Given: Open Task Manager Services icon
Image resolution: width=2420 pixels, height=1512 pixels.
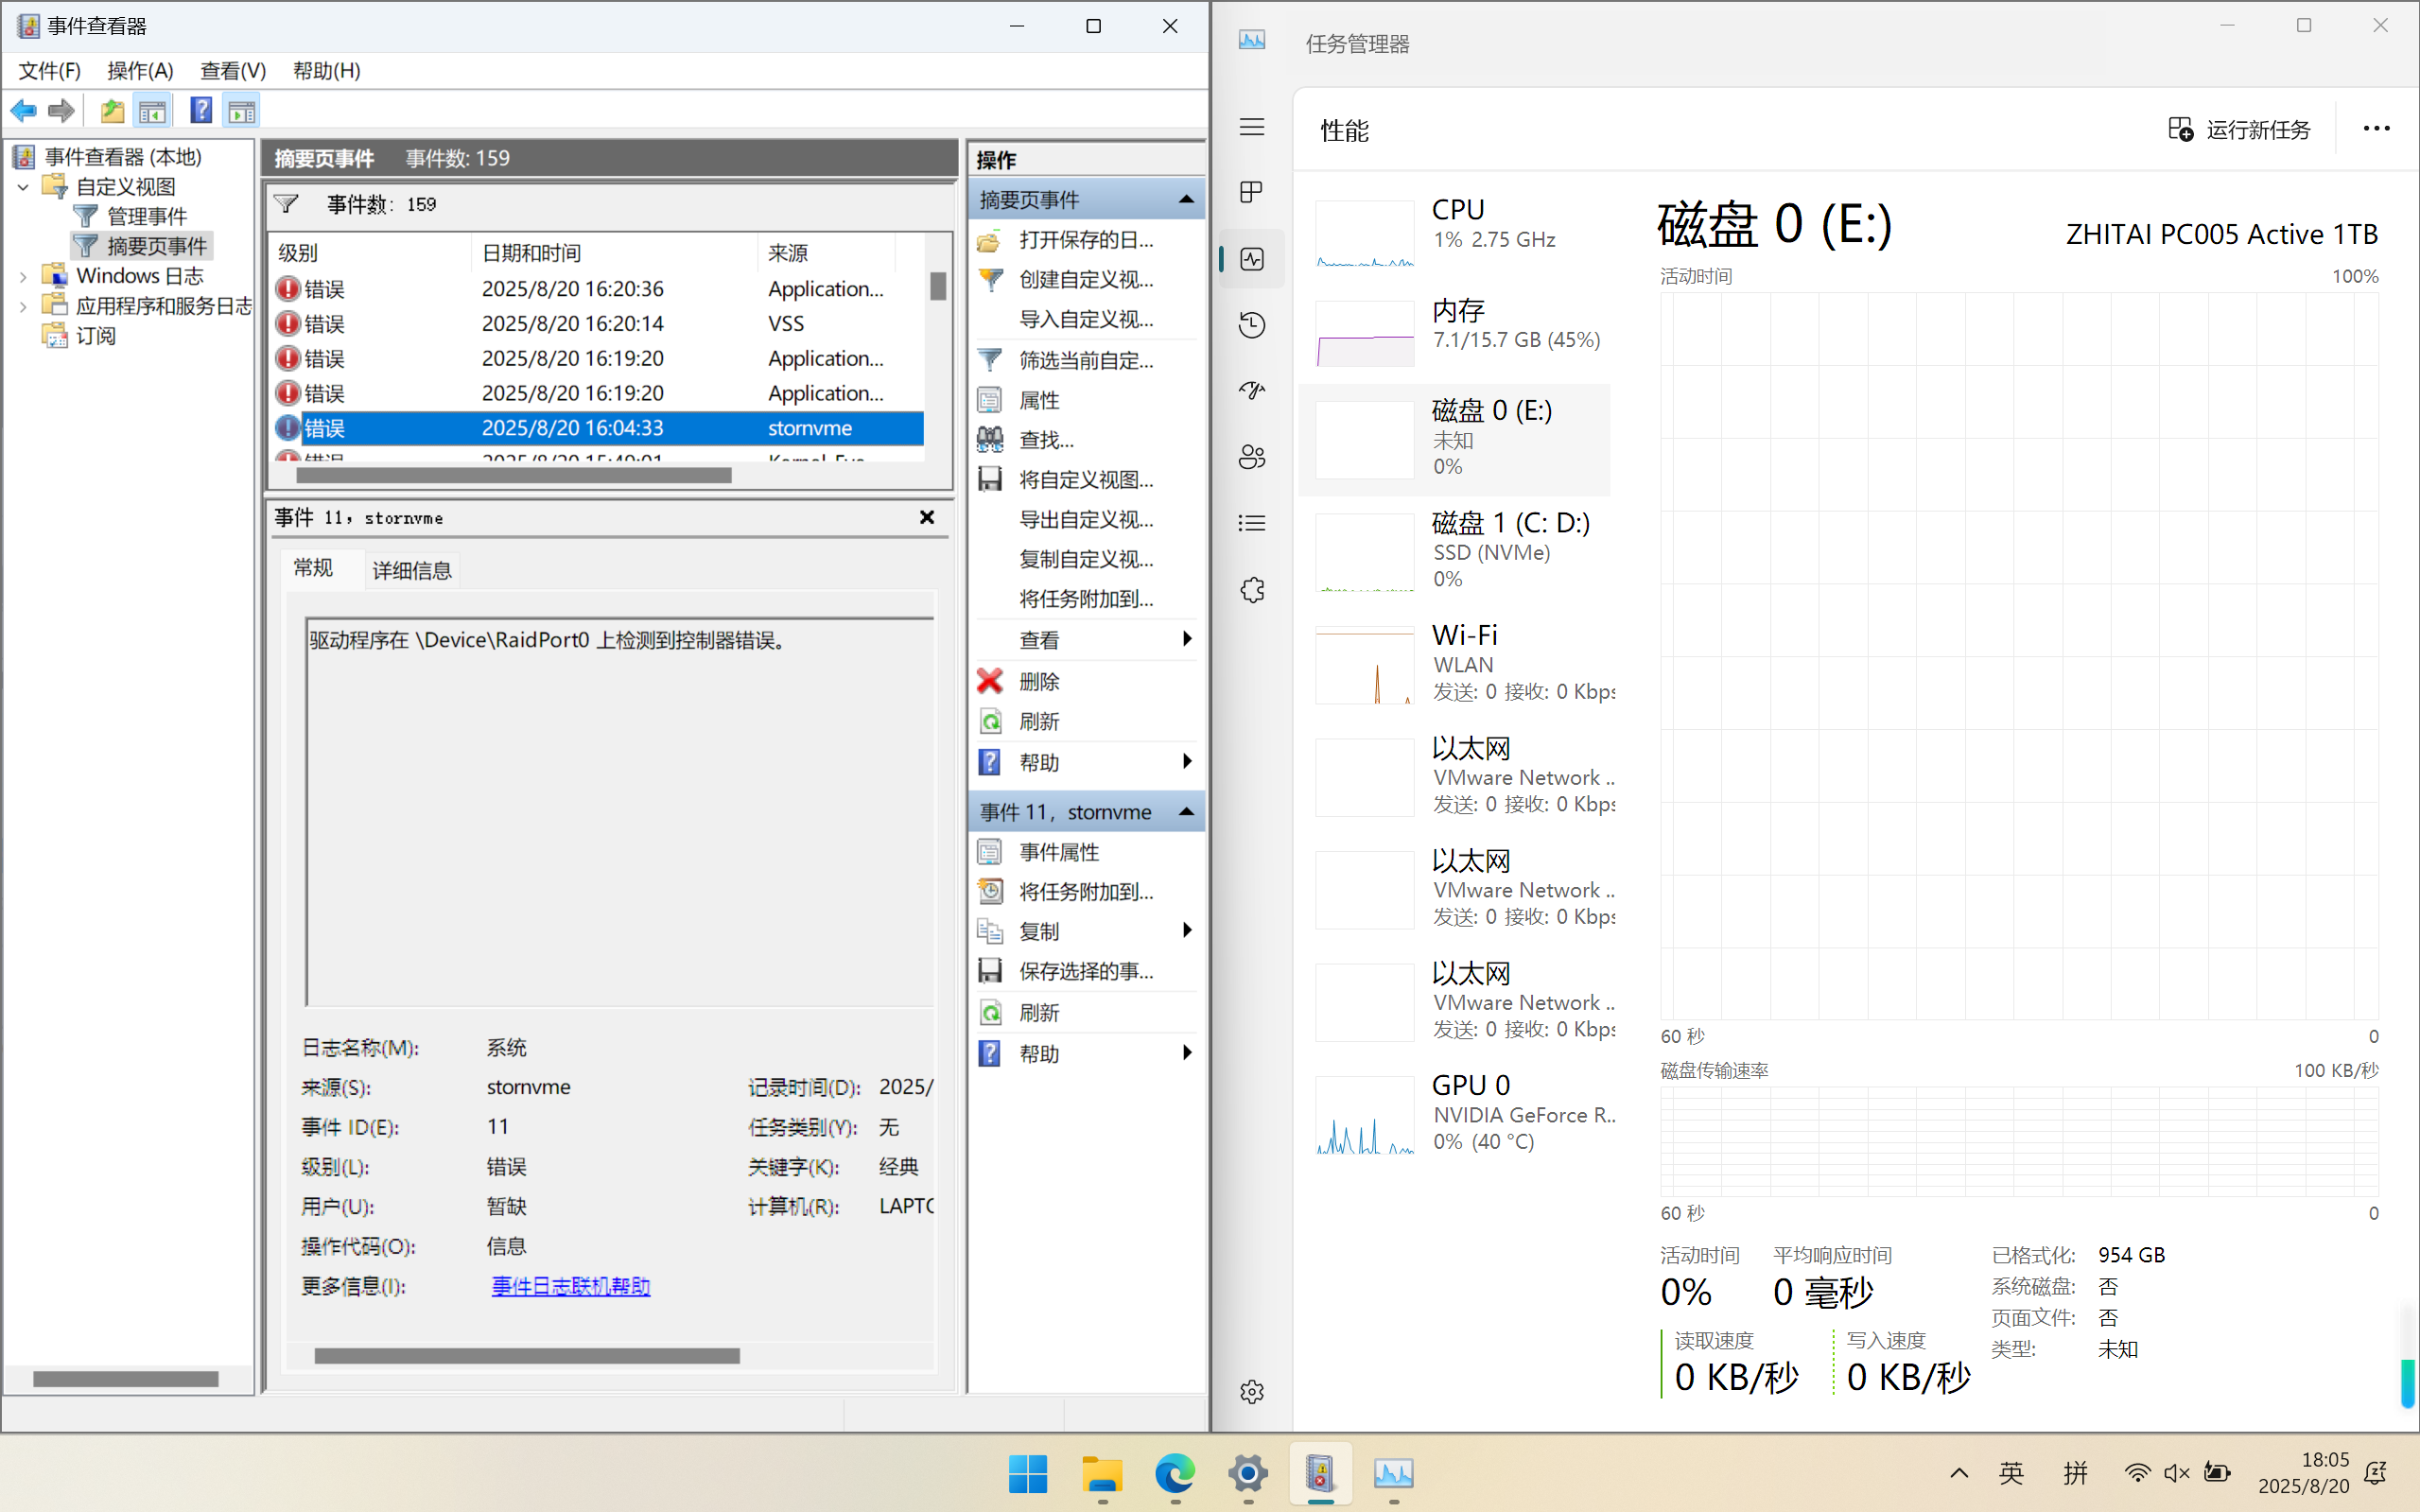Looking at the screenshot, I should 1252,590.
